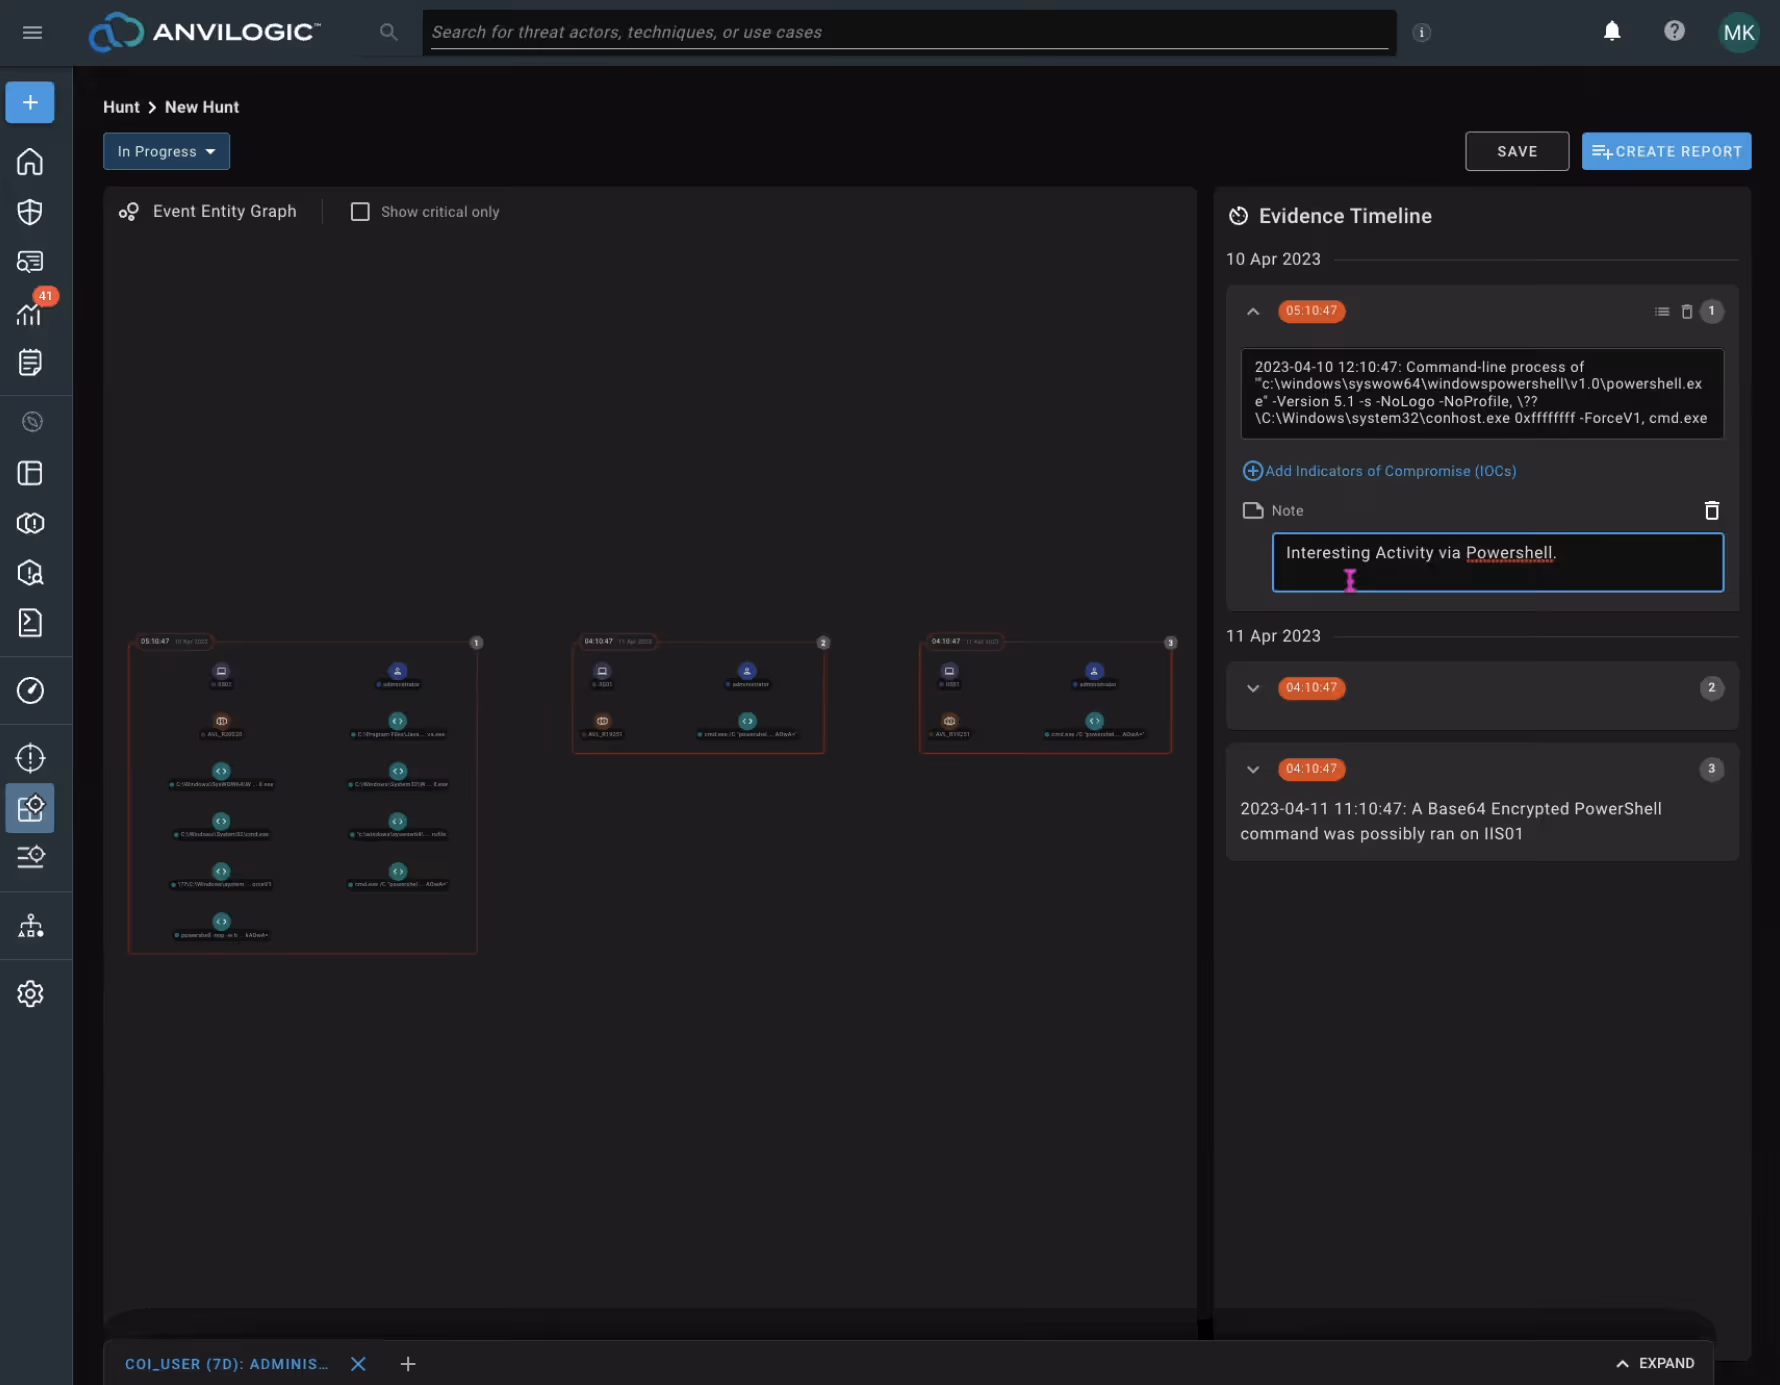1780x1385 pixels.
Task: Open the help question mark
Action: [x=1674, y=31]
